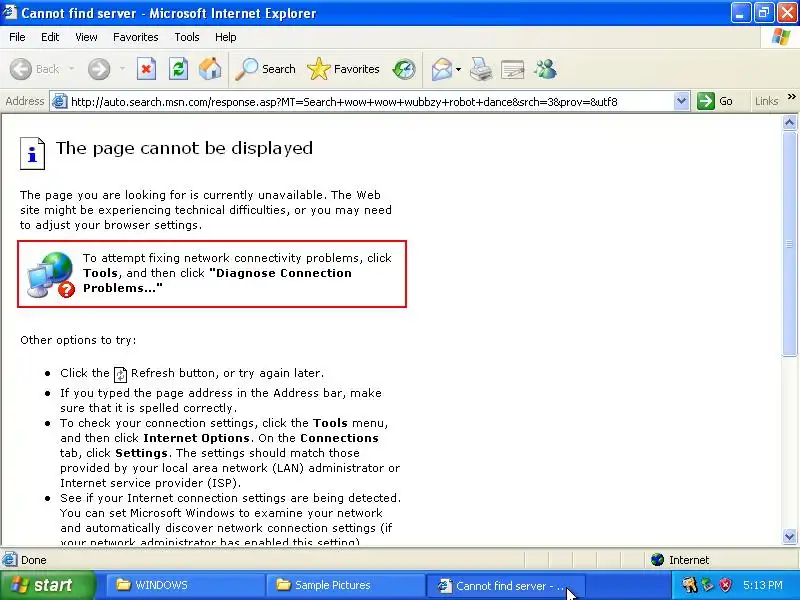Click the page scrollbar down arrow
The image size is (800, 600).
coord(789,536)
